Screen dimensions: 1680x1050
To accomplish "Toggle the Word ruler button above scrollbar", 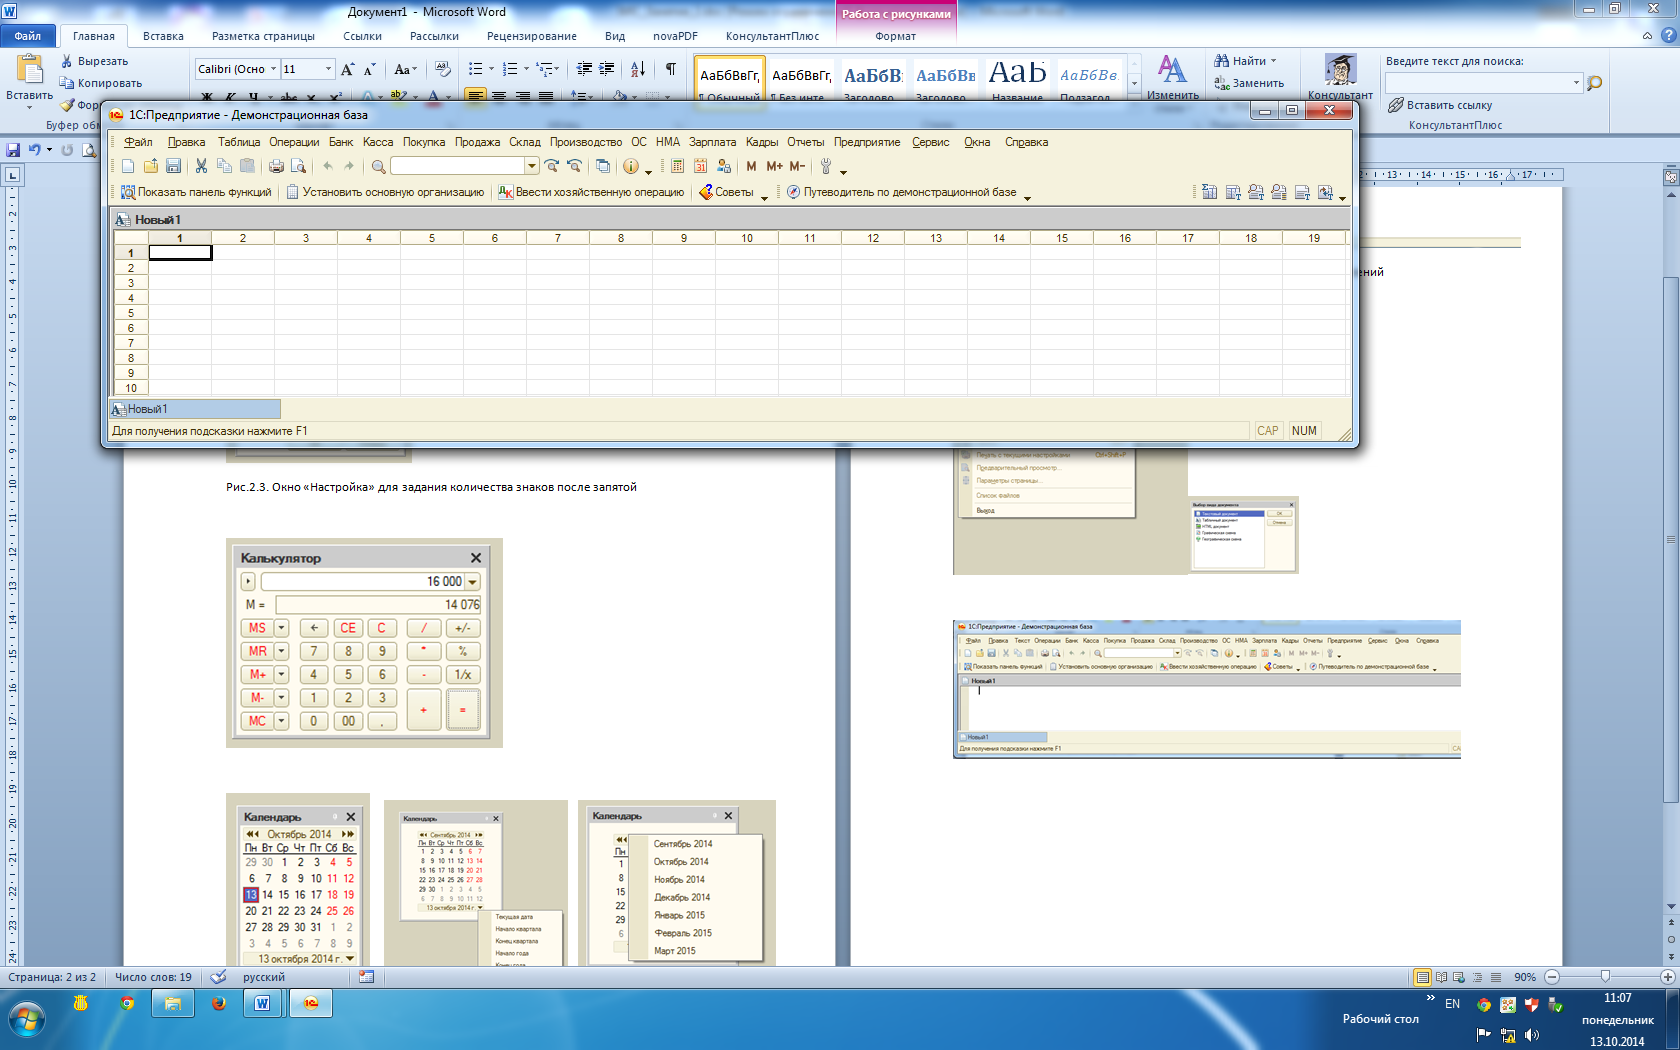I will click(1671, 176).
